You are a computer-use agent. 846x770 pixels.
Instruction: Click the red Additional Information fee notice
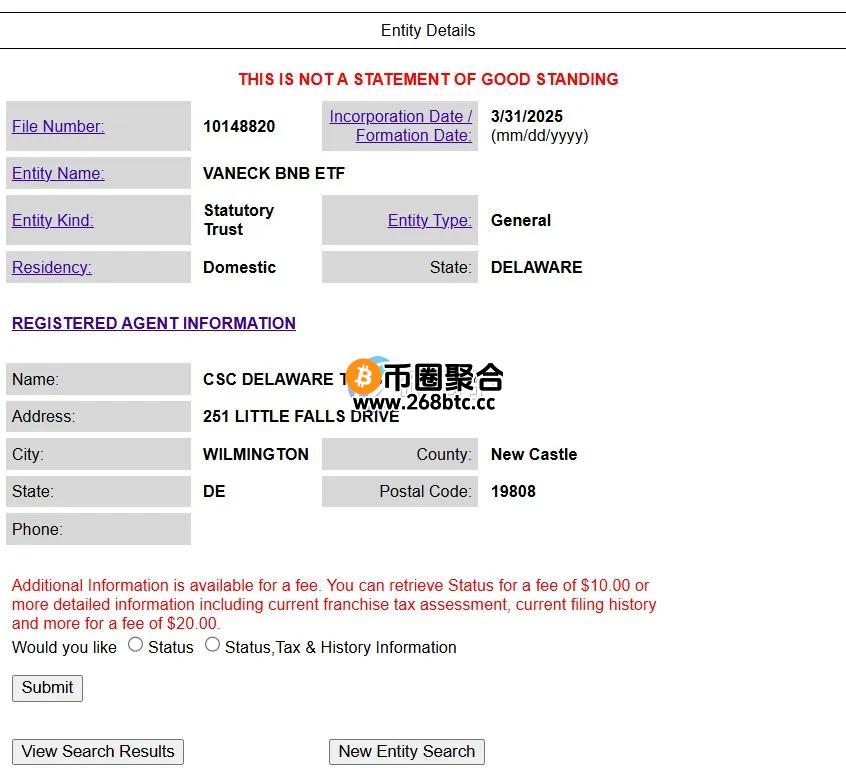click(334, 604)
